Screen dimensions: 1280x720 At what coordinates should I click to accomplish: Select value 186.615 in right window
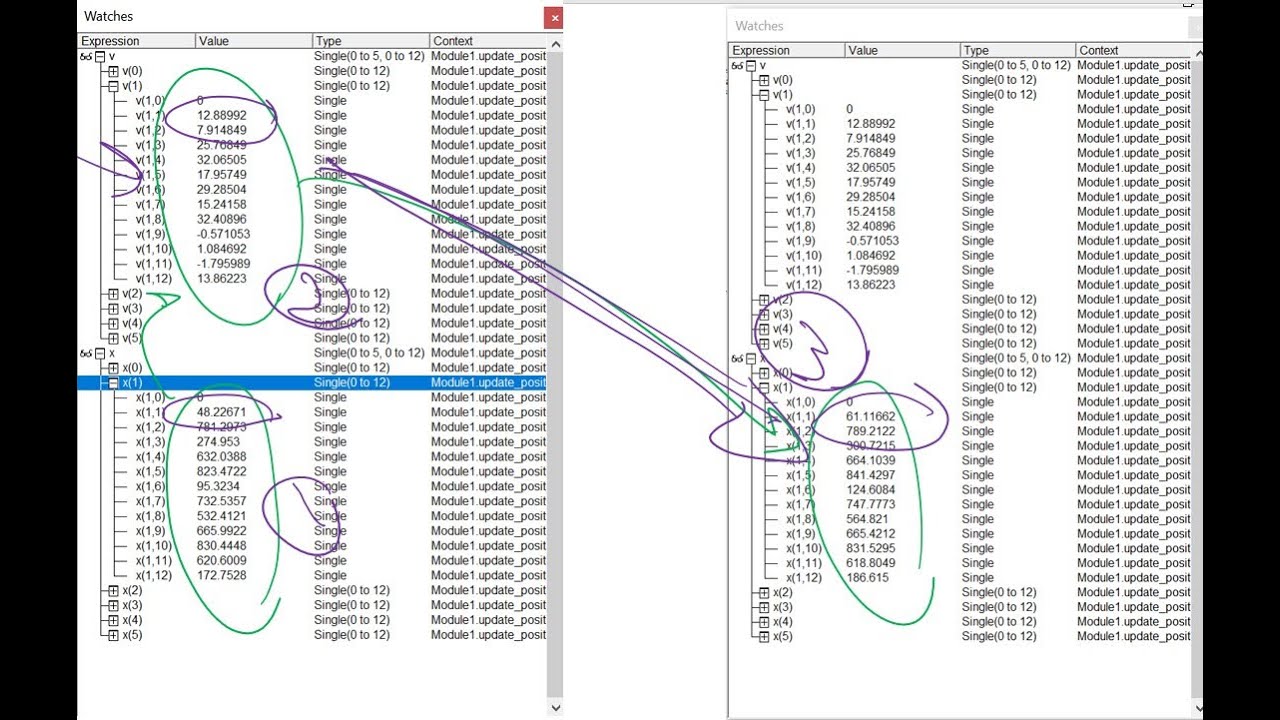coord(868,578)
